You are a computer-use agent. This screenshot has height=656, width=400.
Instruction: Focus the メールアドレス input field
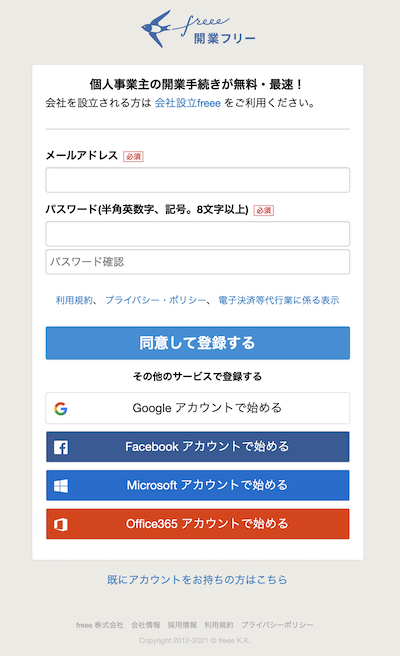point(197,180)
